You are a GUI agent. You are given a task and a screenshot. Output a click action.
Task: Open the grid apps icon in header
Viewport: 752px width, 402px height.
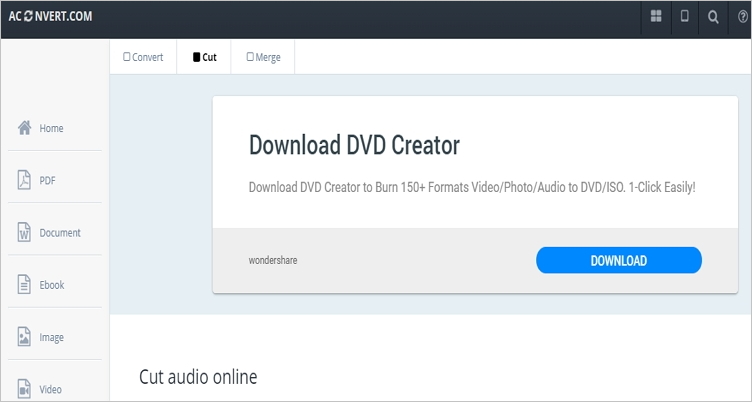tap(656, 16)
